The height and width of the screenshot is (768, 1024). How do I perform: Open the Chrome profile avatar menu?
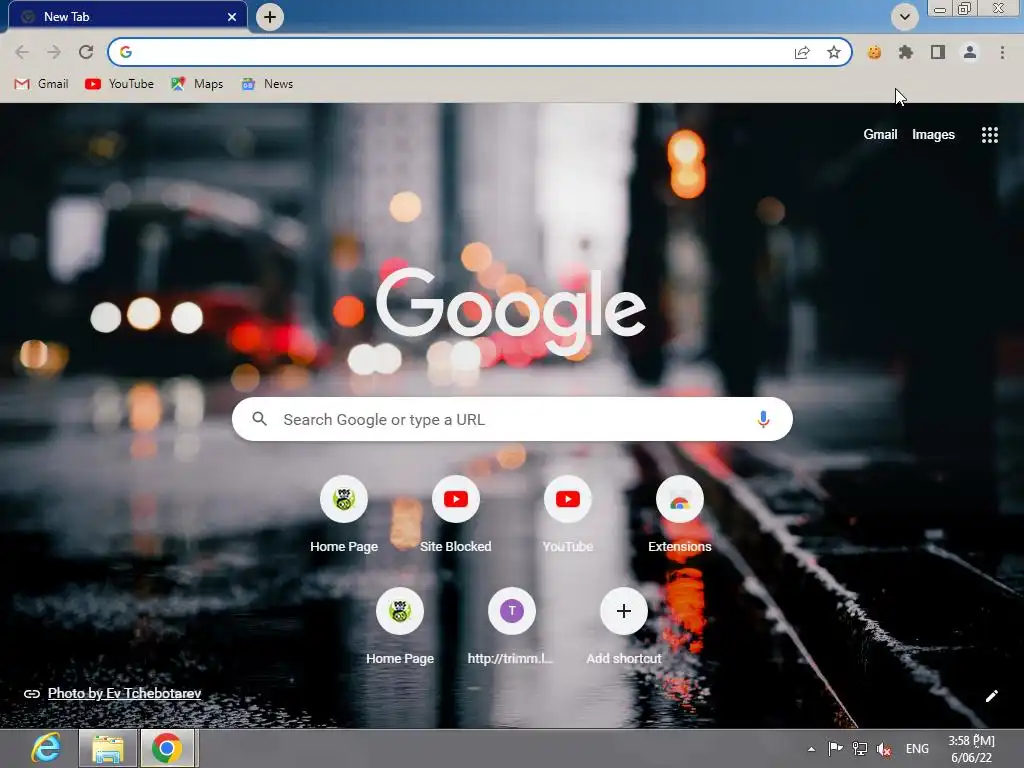coord(970,52)
